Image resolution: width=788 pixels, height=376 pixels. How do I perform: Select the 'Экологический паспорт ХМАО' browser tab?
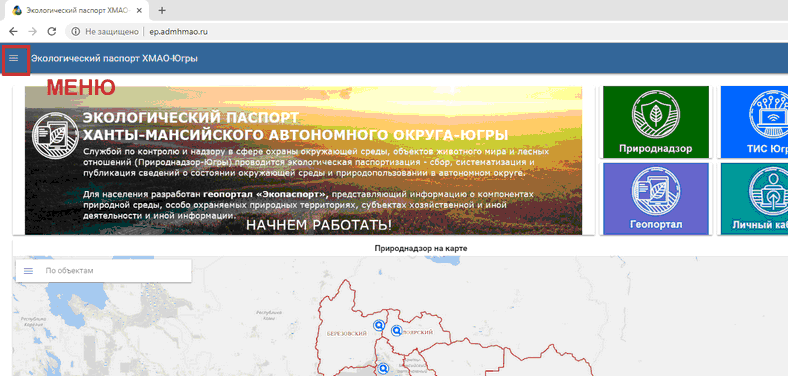[78, 11]
